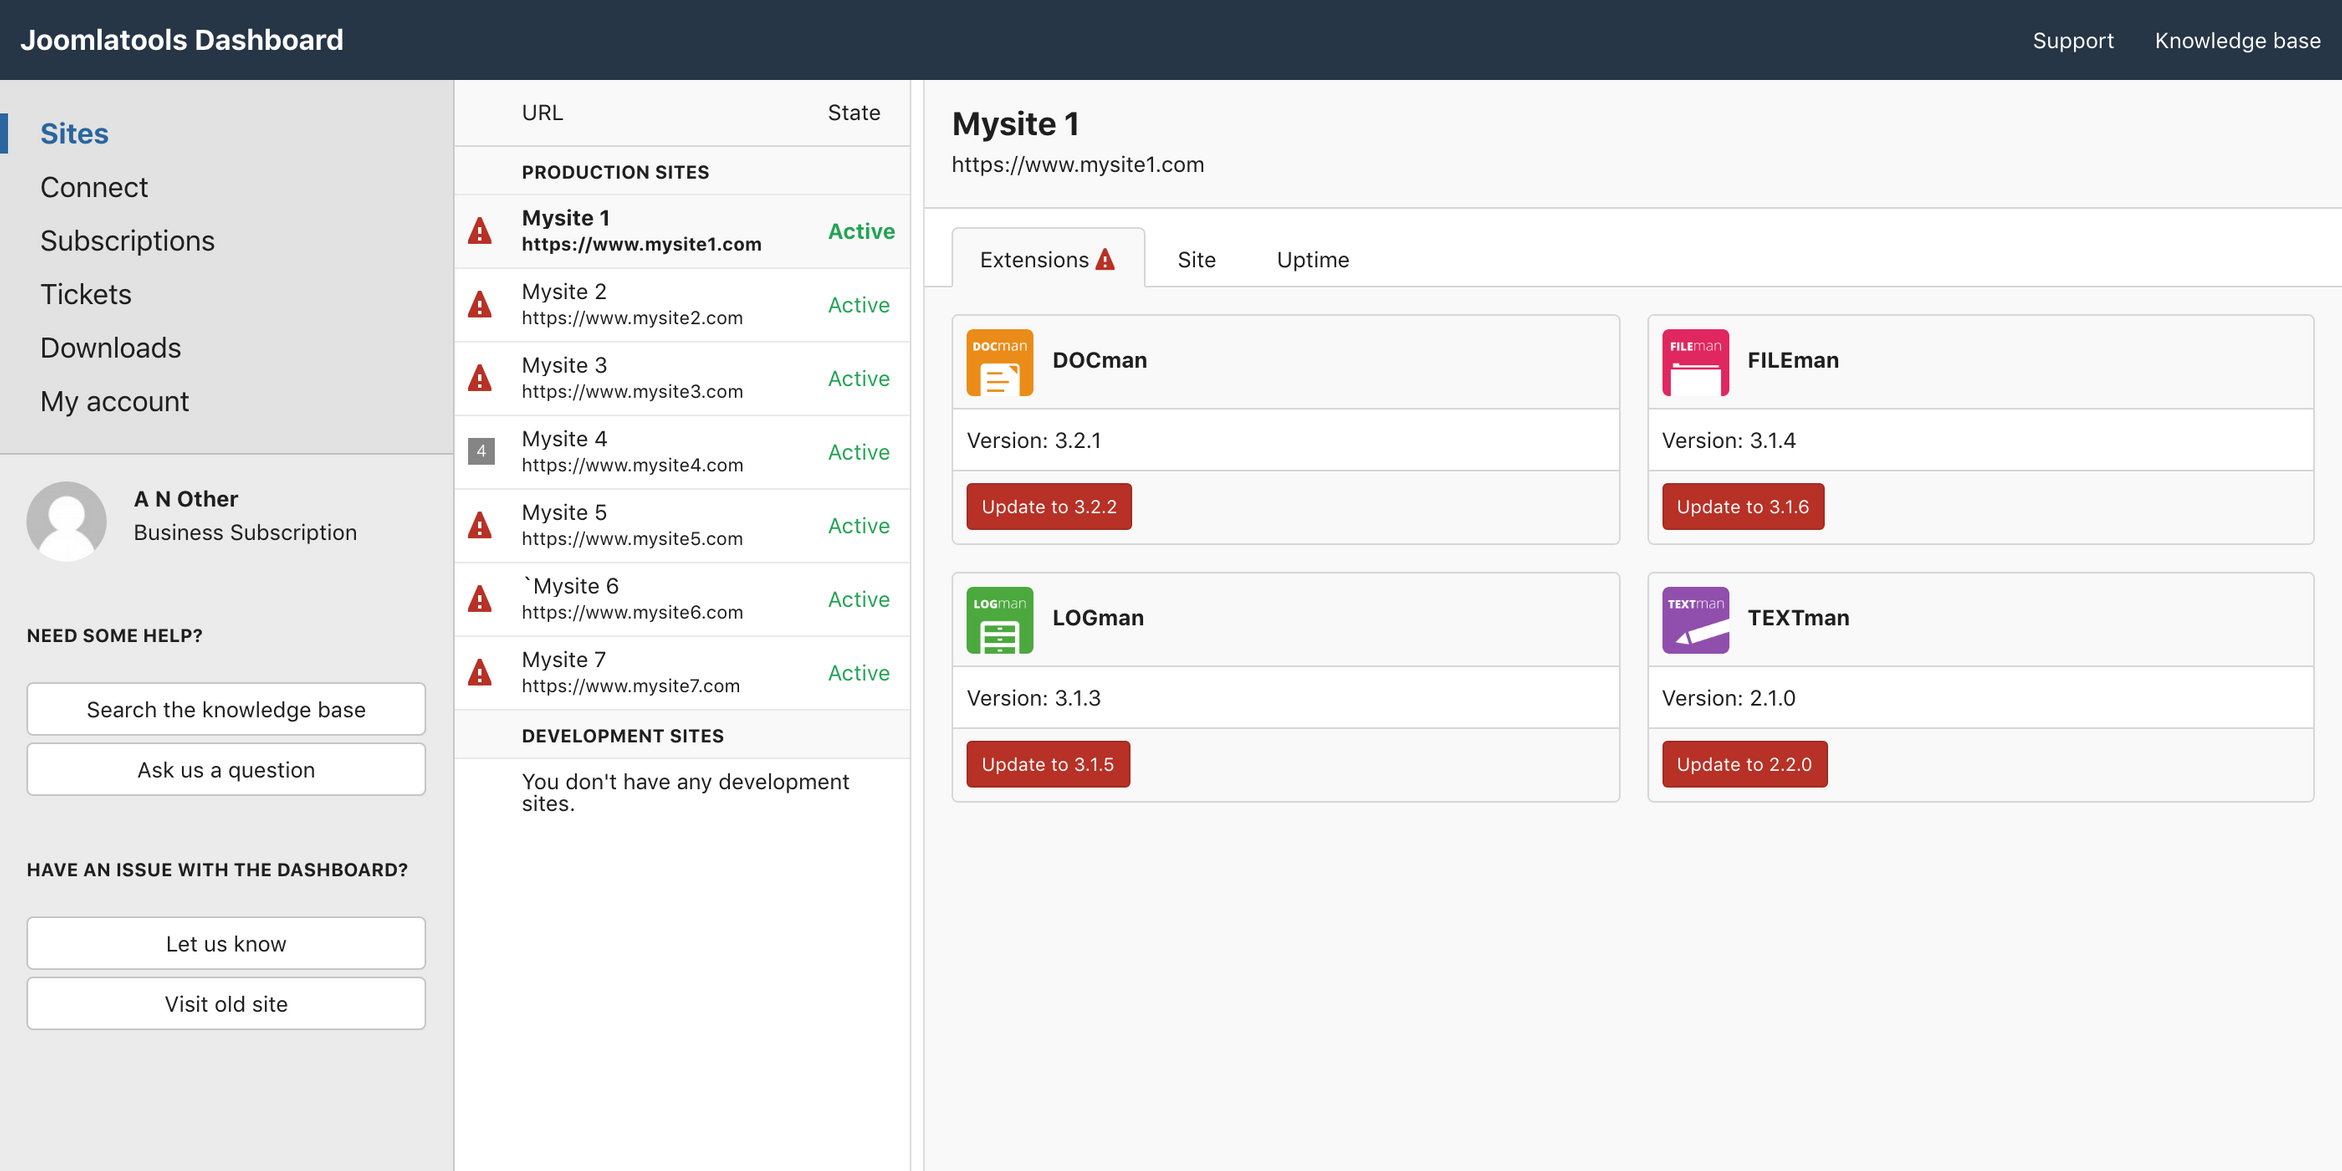
Task: Click the DEVELOPMENT SITES section header
Action: click(622, 736)
